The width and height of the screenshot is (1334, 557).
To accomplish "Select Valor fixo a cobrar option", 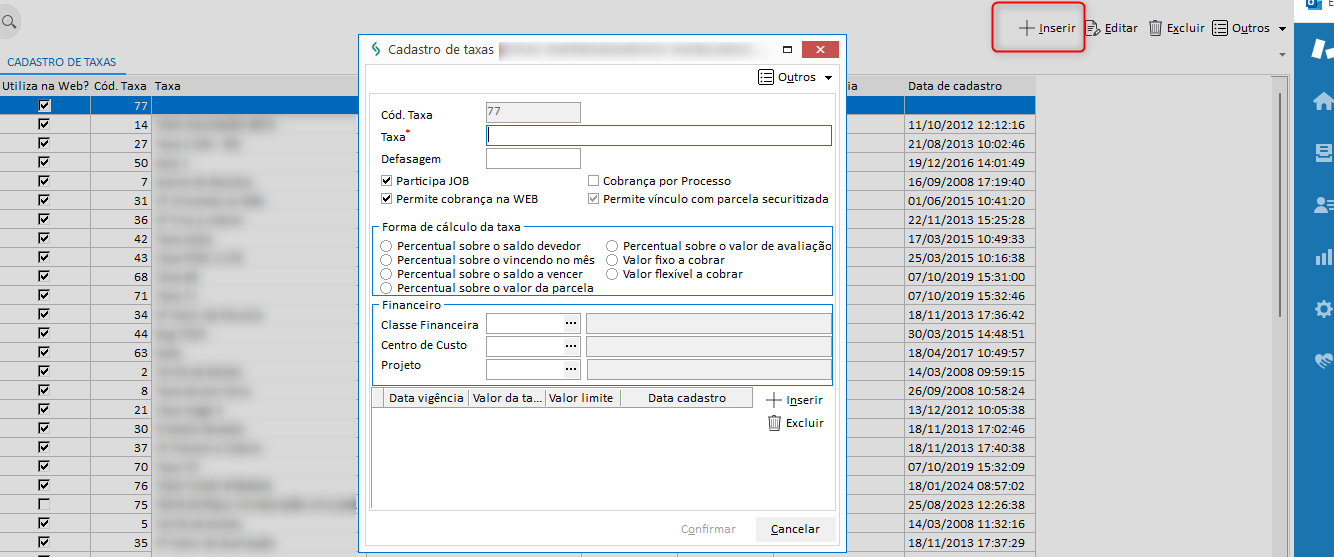I will pos(613,260).
